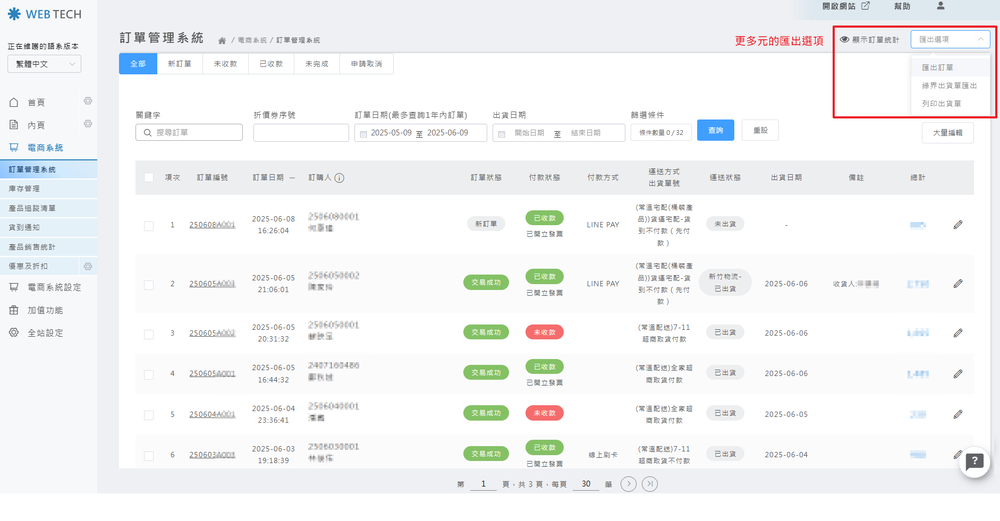1000x521 pixels.
Task: Open 內頁 settings gear icon
Action: 88,124
